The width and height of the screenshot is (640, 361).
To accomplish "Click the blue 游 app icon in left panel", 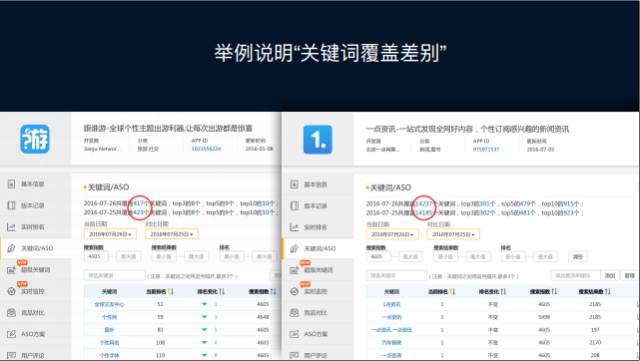I will coord(35,139).
